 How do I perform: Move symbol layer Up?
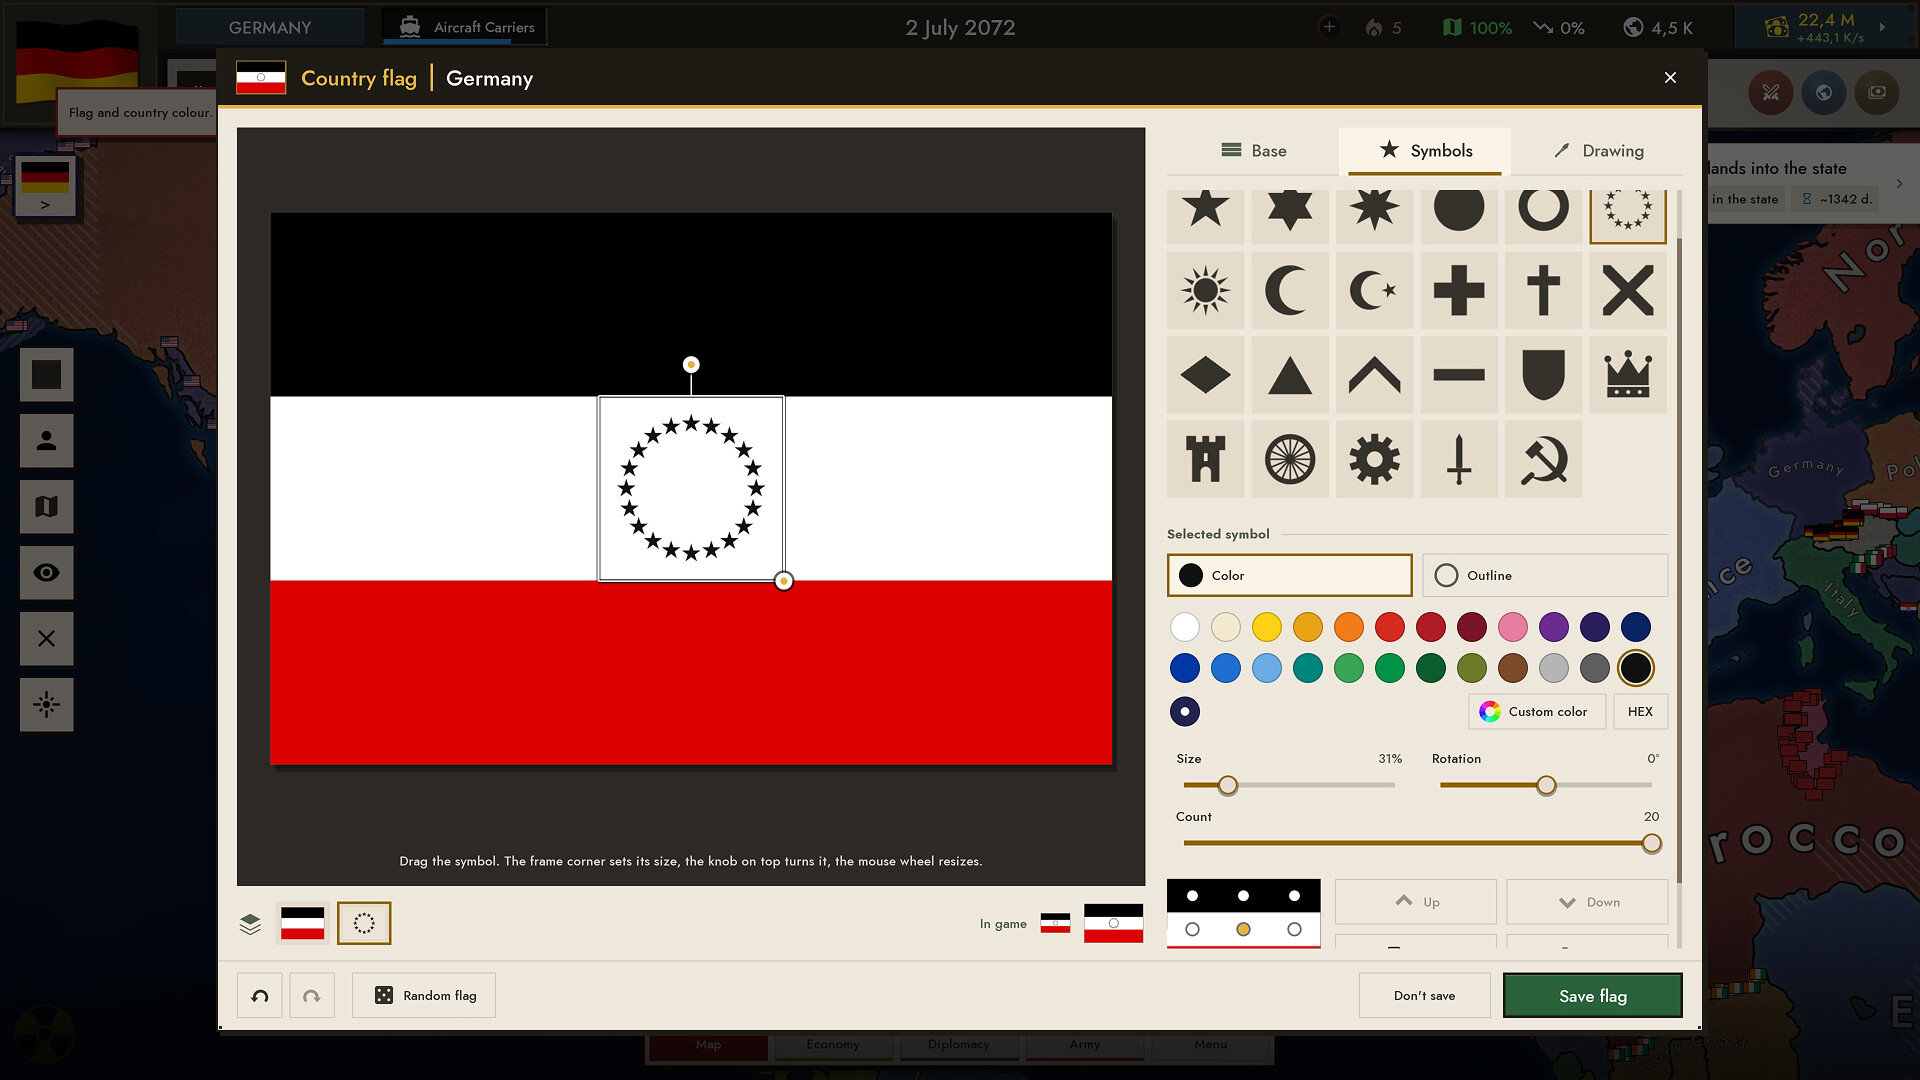[1415, 902]
